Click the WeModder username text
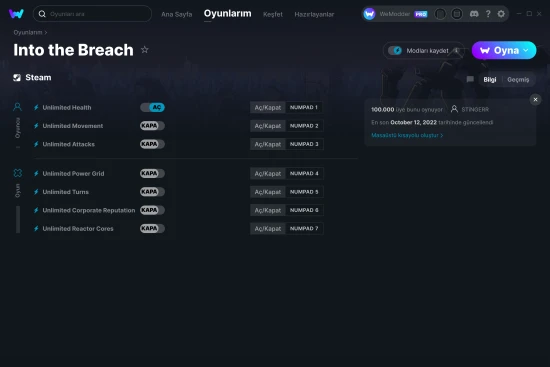550x367 pixels. pos(395,14)
